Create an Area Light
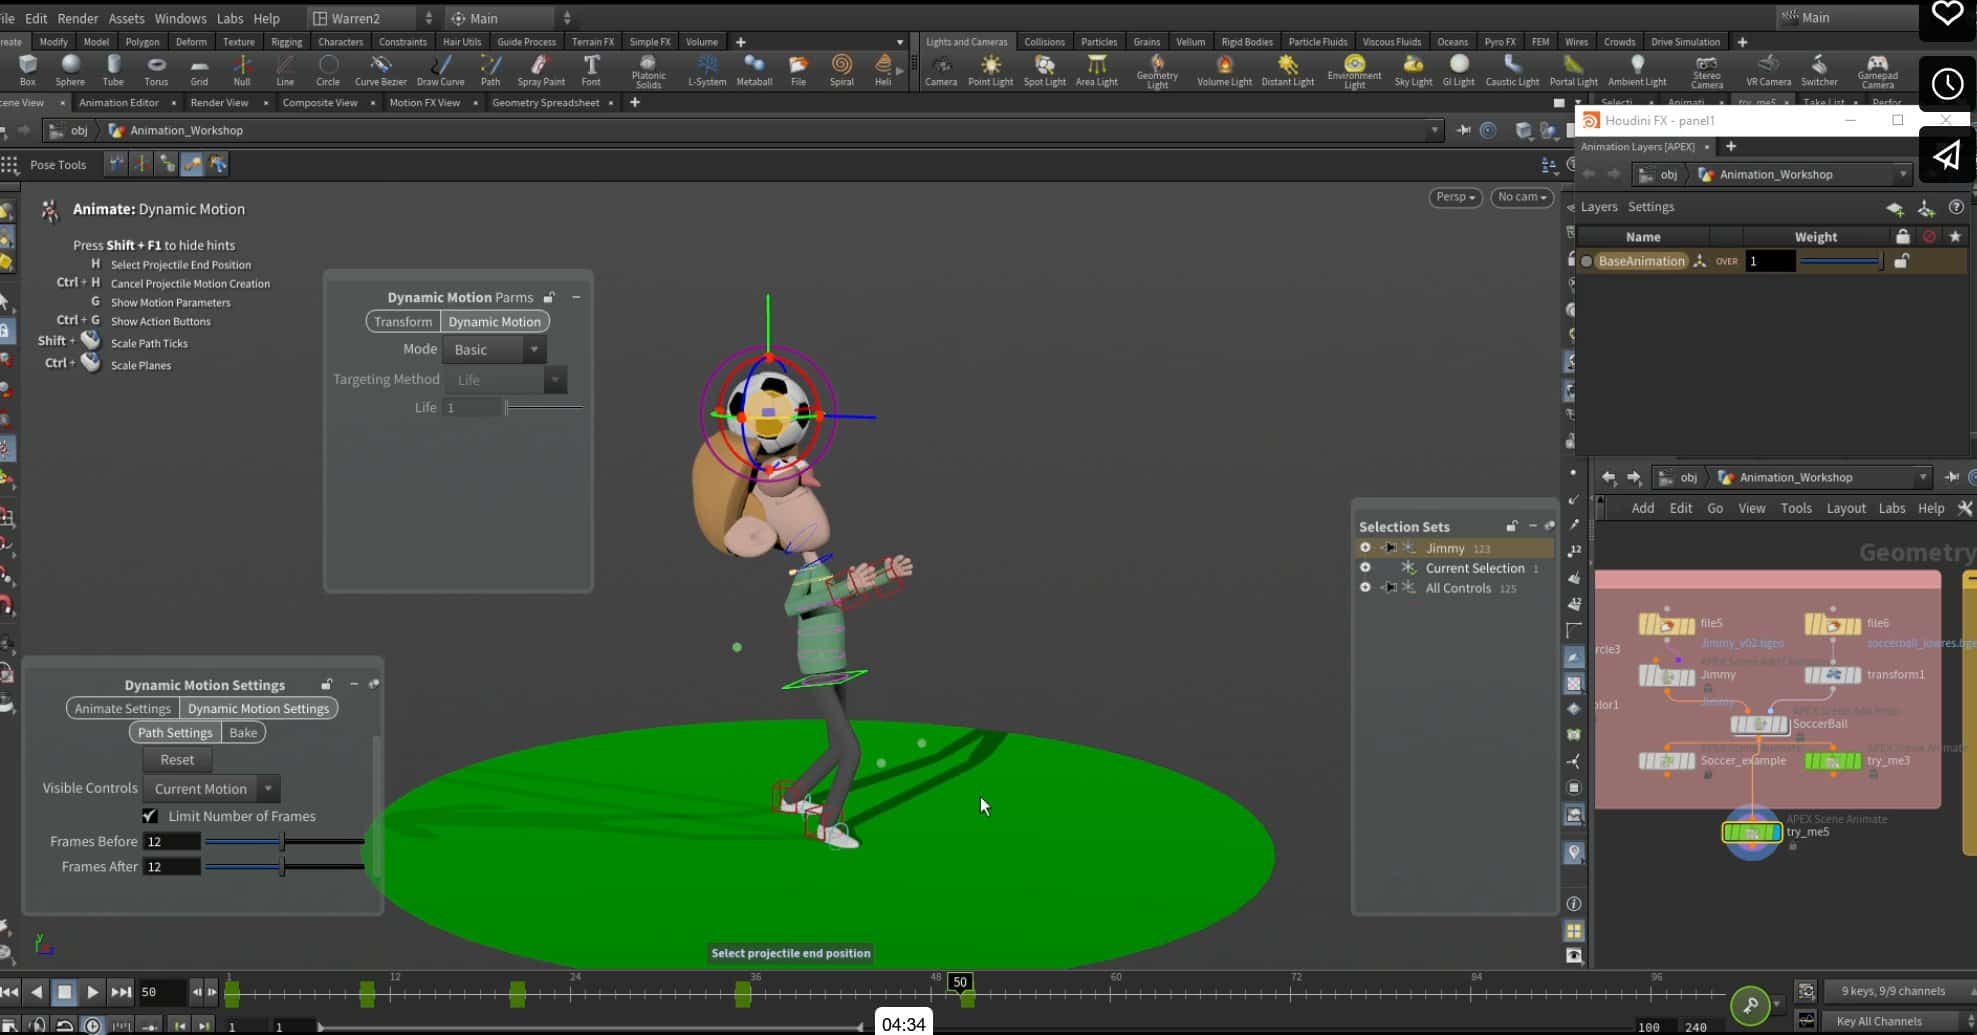This screenshot has width=1977, height=1035. click(x=1096, y=70)
